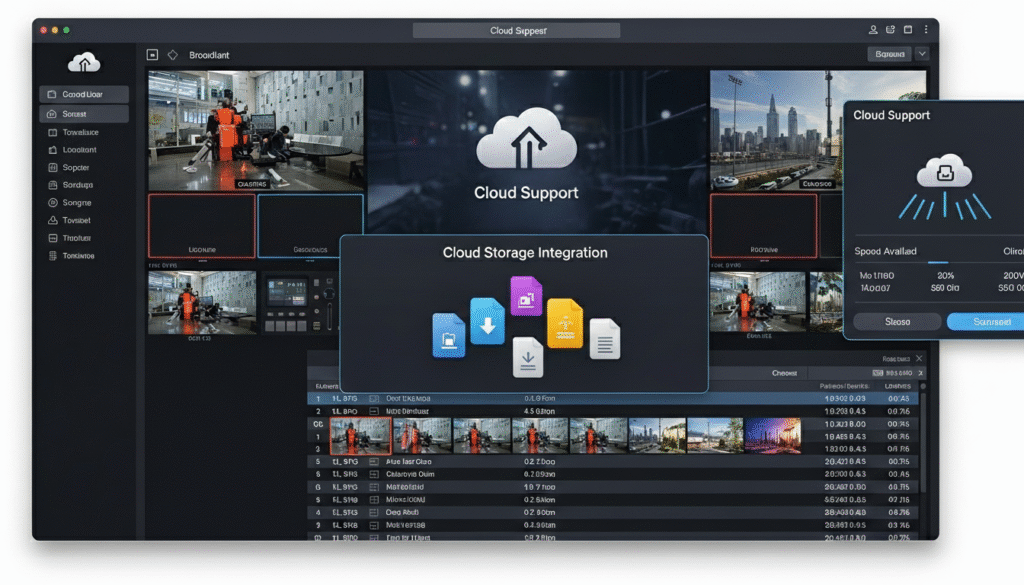Viewport: 1024px width, 585px height.
Task: Select the blue file icon in the Cloud Storage dialog
Action: [x=449, y=336]
